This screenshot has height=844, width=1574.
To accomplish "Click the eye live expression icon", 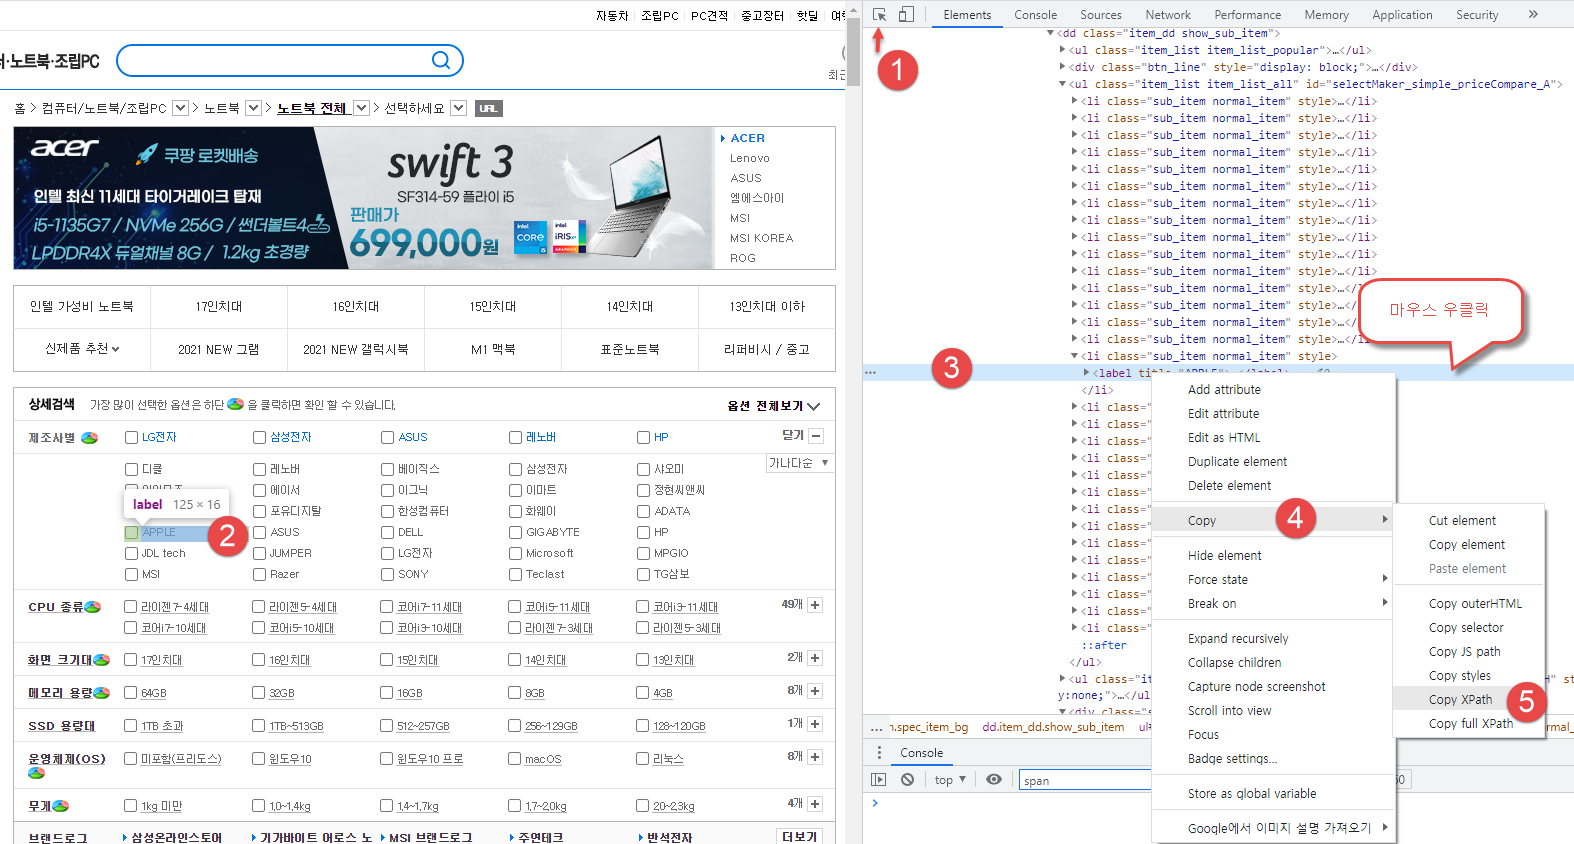I will tap(994, 779).
